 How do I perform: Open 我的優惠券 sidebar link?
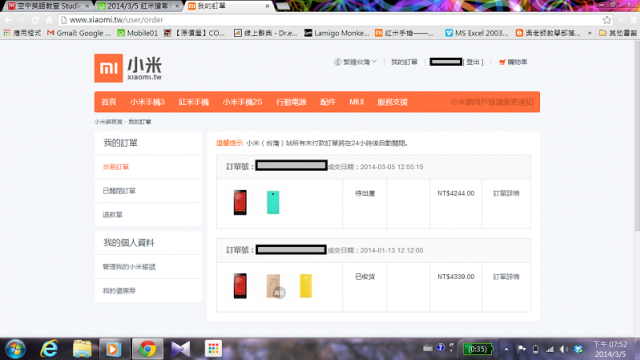click(119, 291)
